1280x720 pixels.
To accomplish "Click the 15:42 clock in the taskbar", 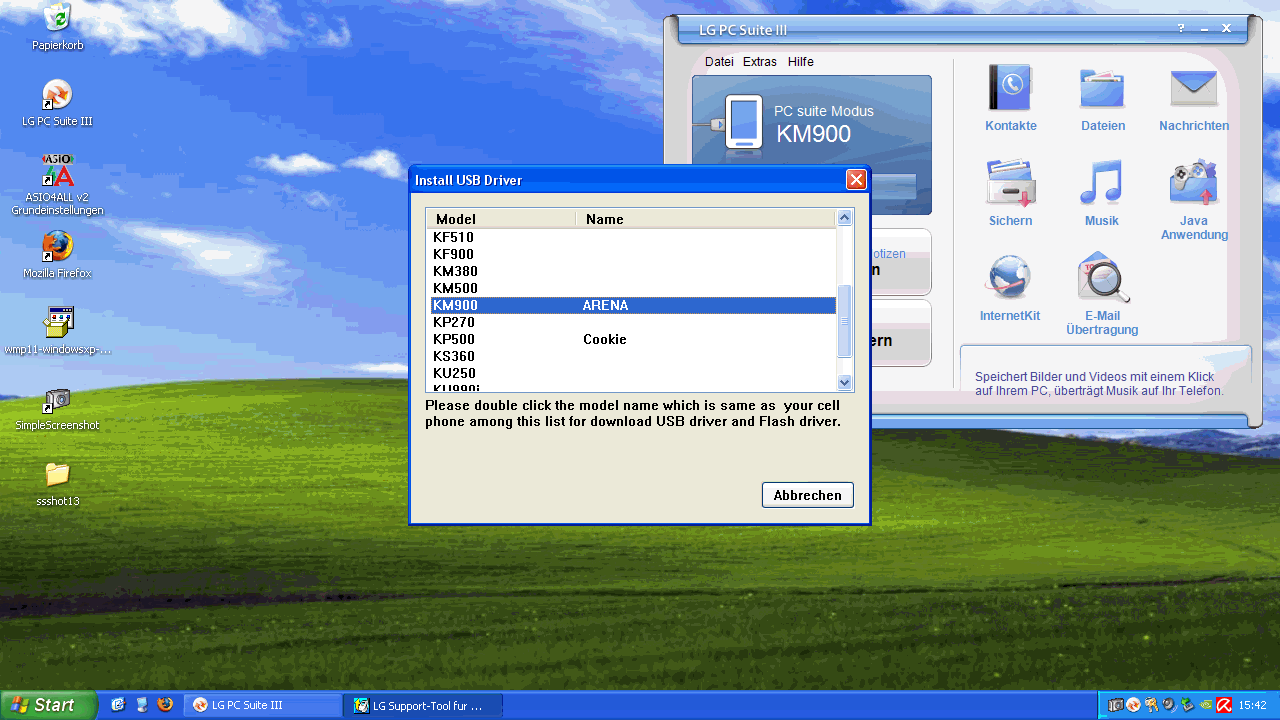I will [x=1253, y=705].
